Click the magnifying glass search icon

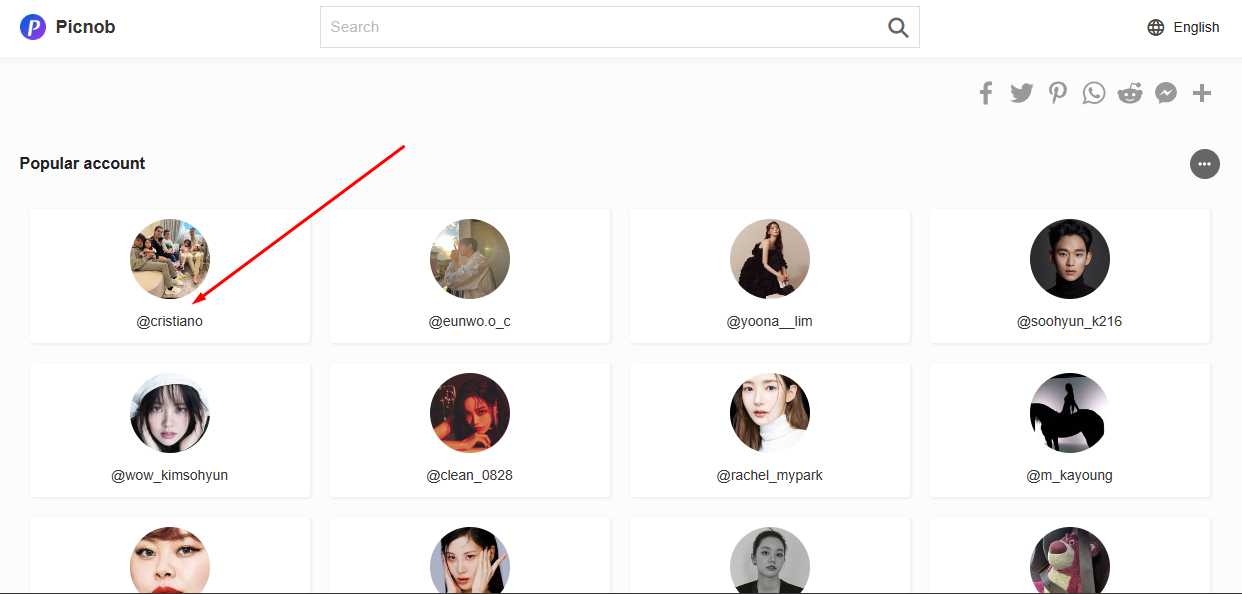pos(898,27)
